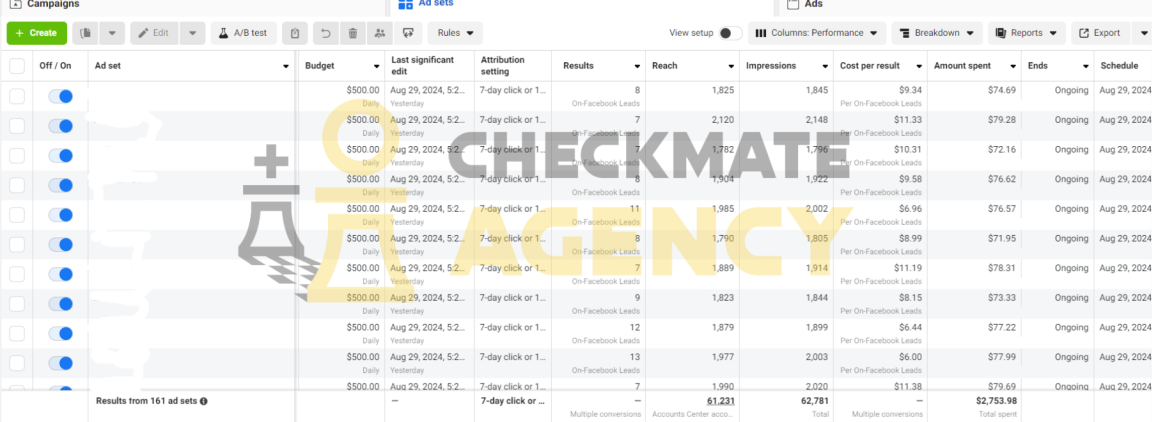This screenshot has width=1158, height=422.
Task: Click the $74.69 amount spent cell
Action: [1002, 90]
